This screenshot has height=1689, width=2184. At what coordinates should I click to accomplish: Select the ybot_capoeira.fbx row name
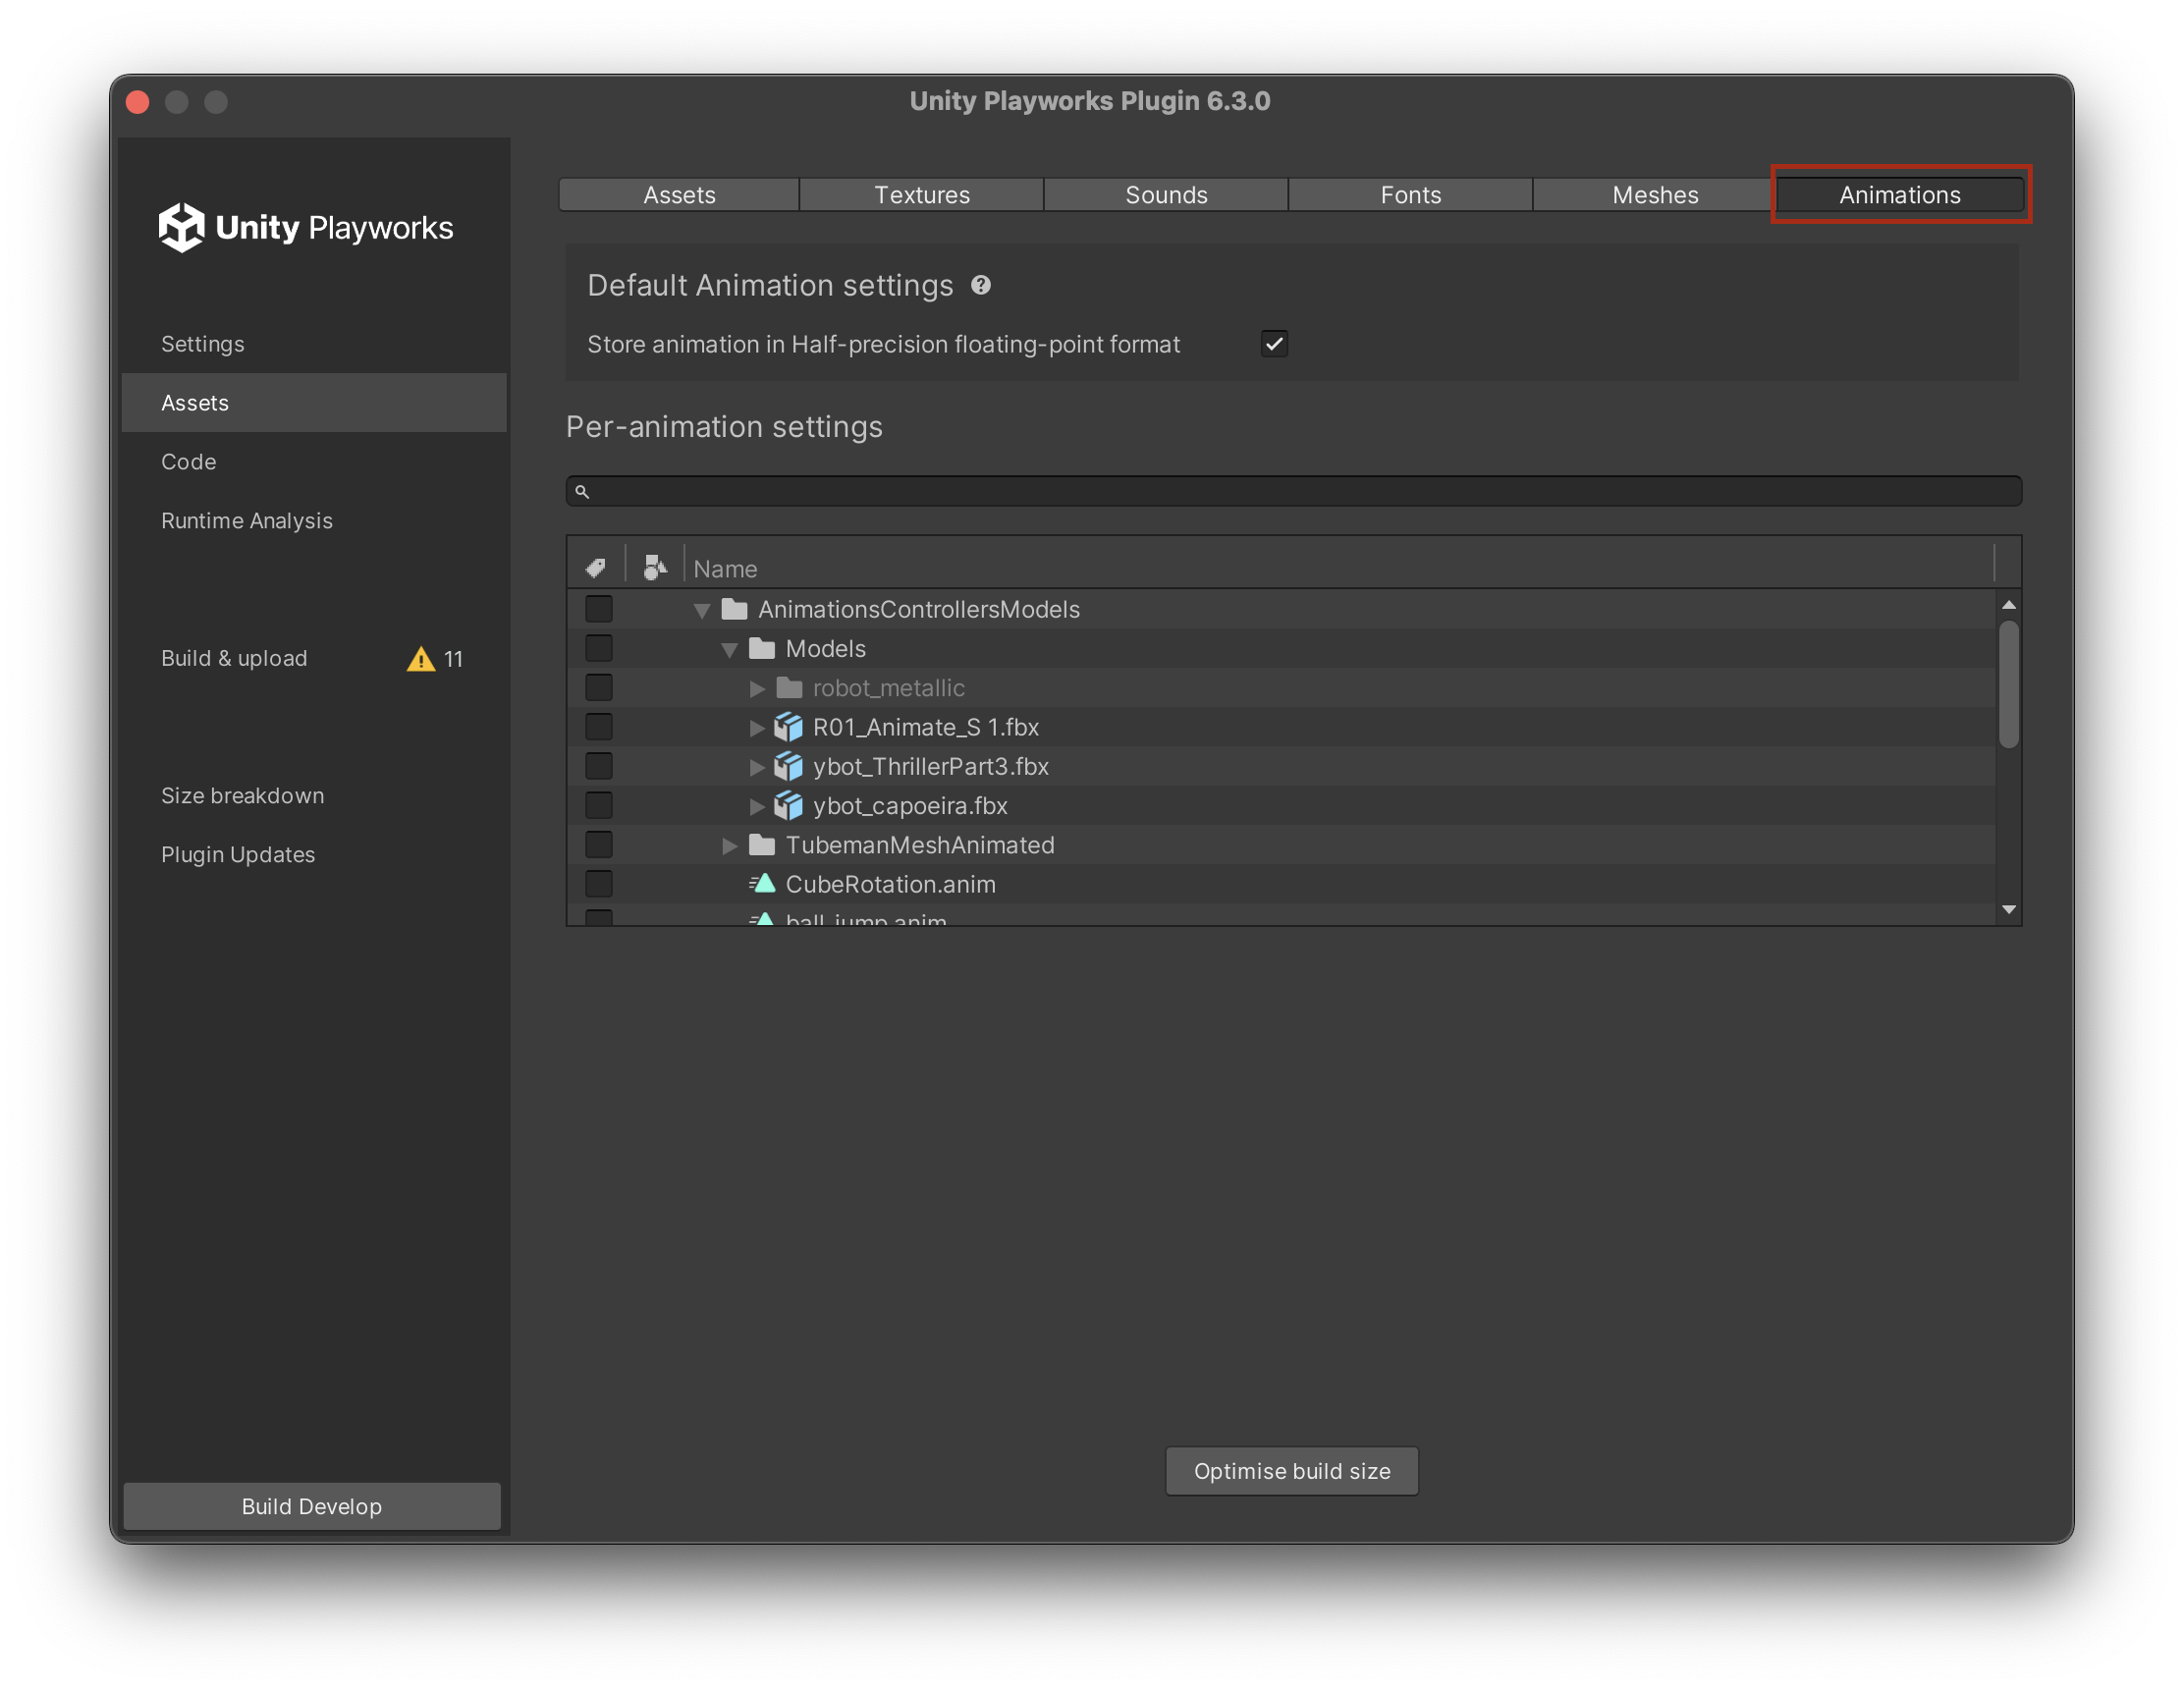coord(910,805)
